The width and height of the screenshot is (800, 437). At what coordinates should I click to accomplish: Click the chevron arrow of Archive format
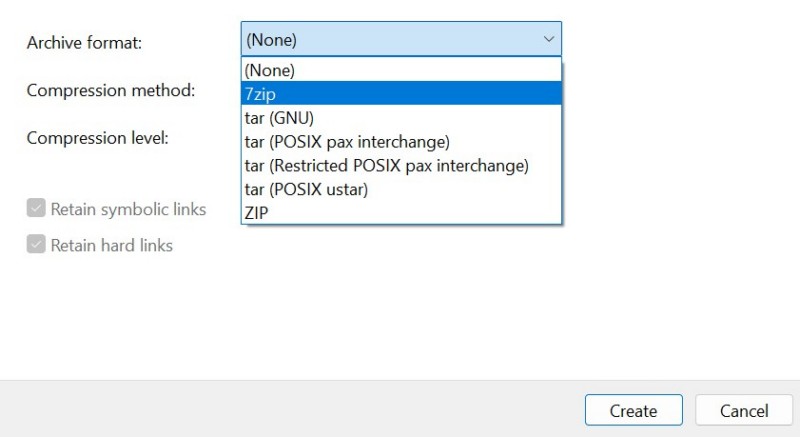(x=548, y=40)
